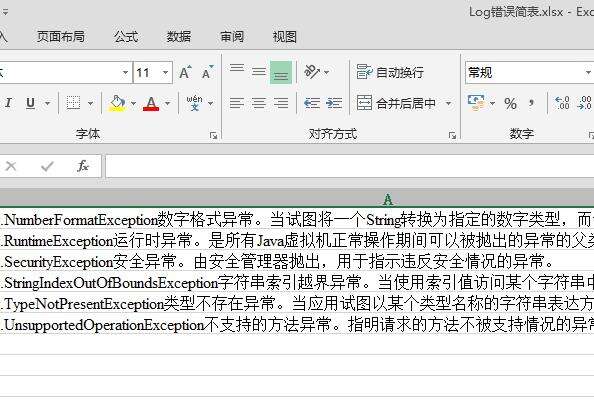Toggle 自动换行 wrap text

click(x=390, y=72)
